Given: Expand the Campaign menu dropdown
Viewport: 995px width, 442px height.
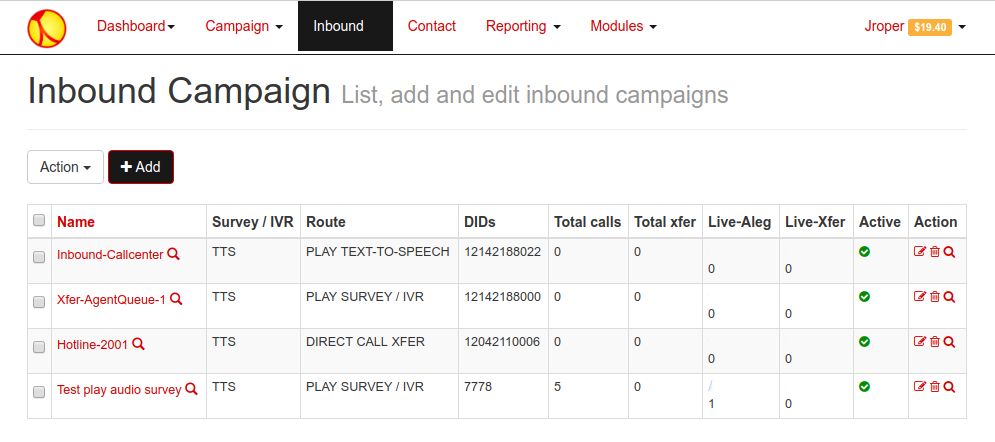Looking at the screenshot, I should click(244, 26).
